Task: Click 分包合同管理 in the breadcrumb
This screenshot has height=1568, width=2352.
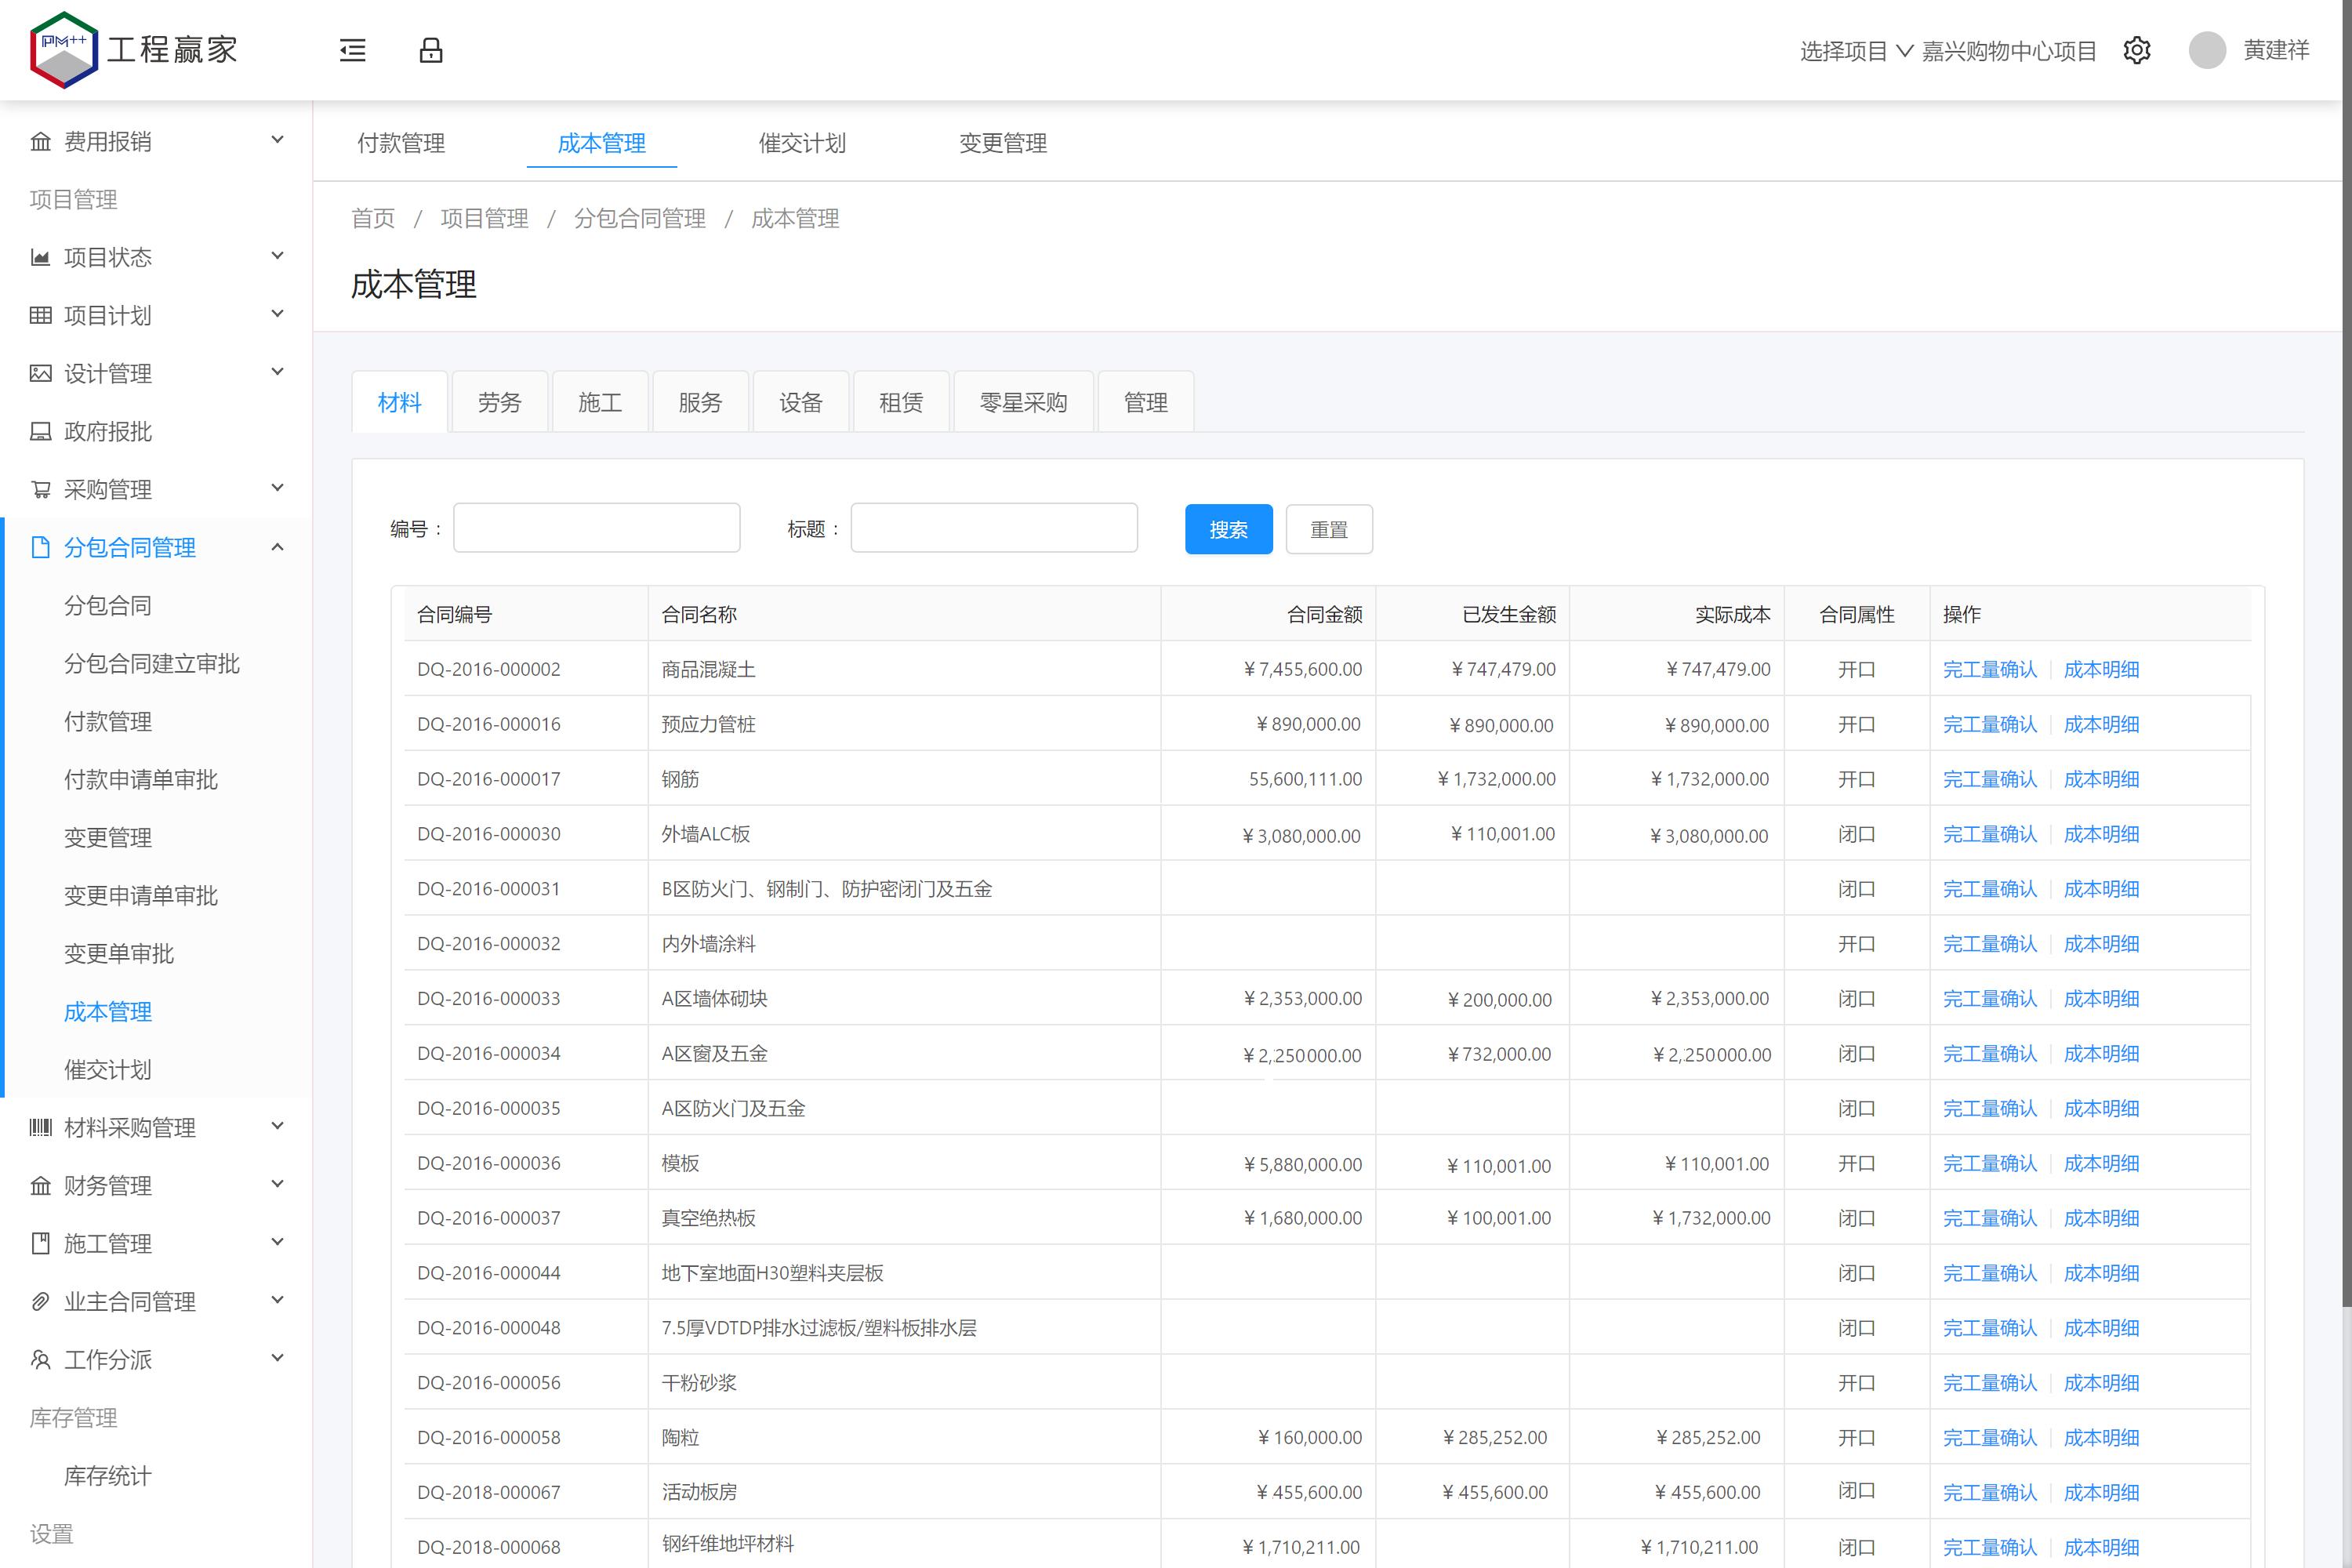Action: (640, 218)
